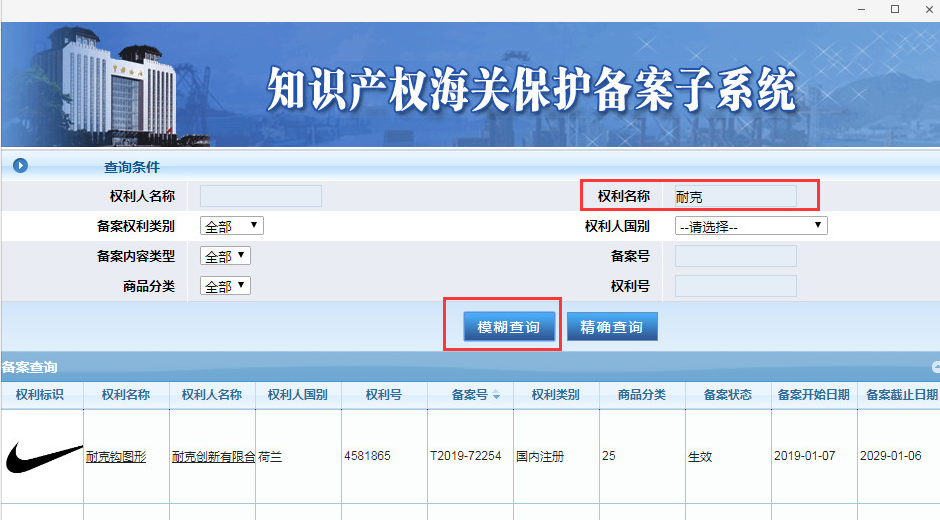
Task: Click the Nike swoosh trademark image
Action: [43, 457]
